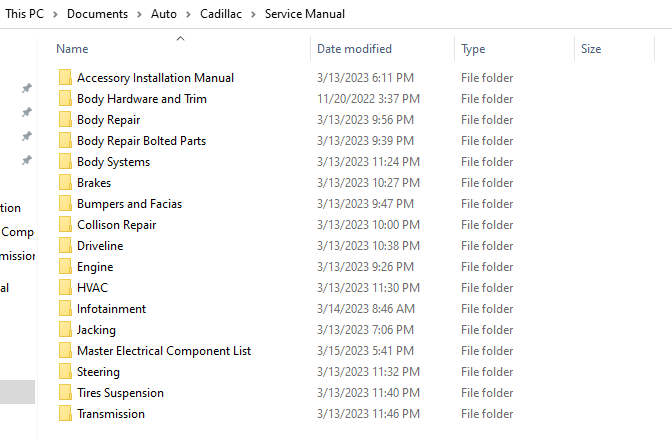Screen dimensions: 672x440
Task: Sort by Date modified column header
Action: [x=354, y=49]
